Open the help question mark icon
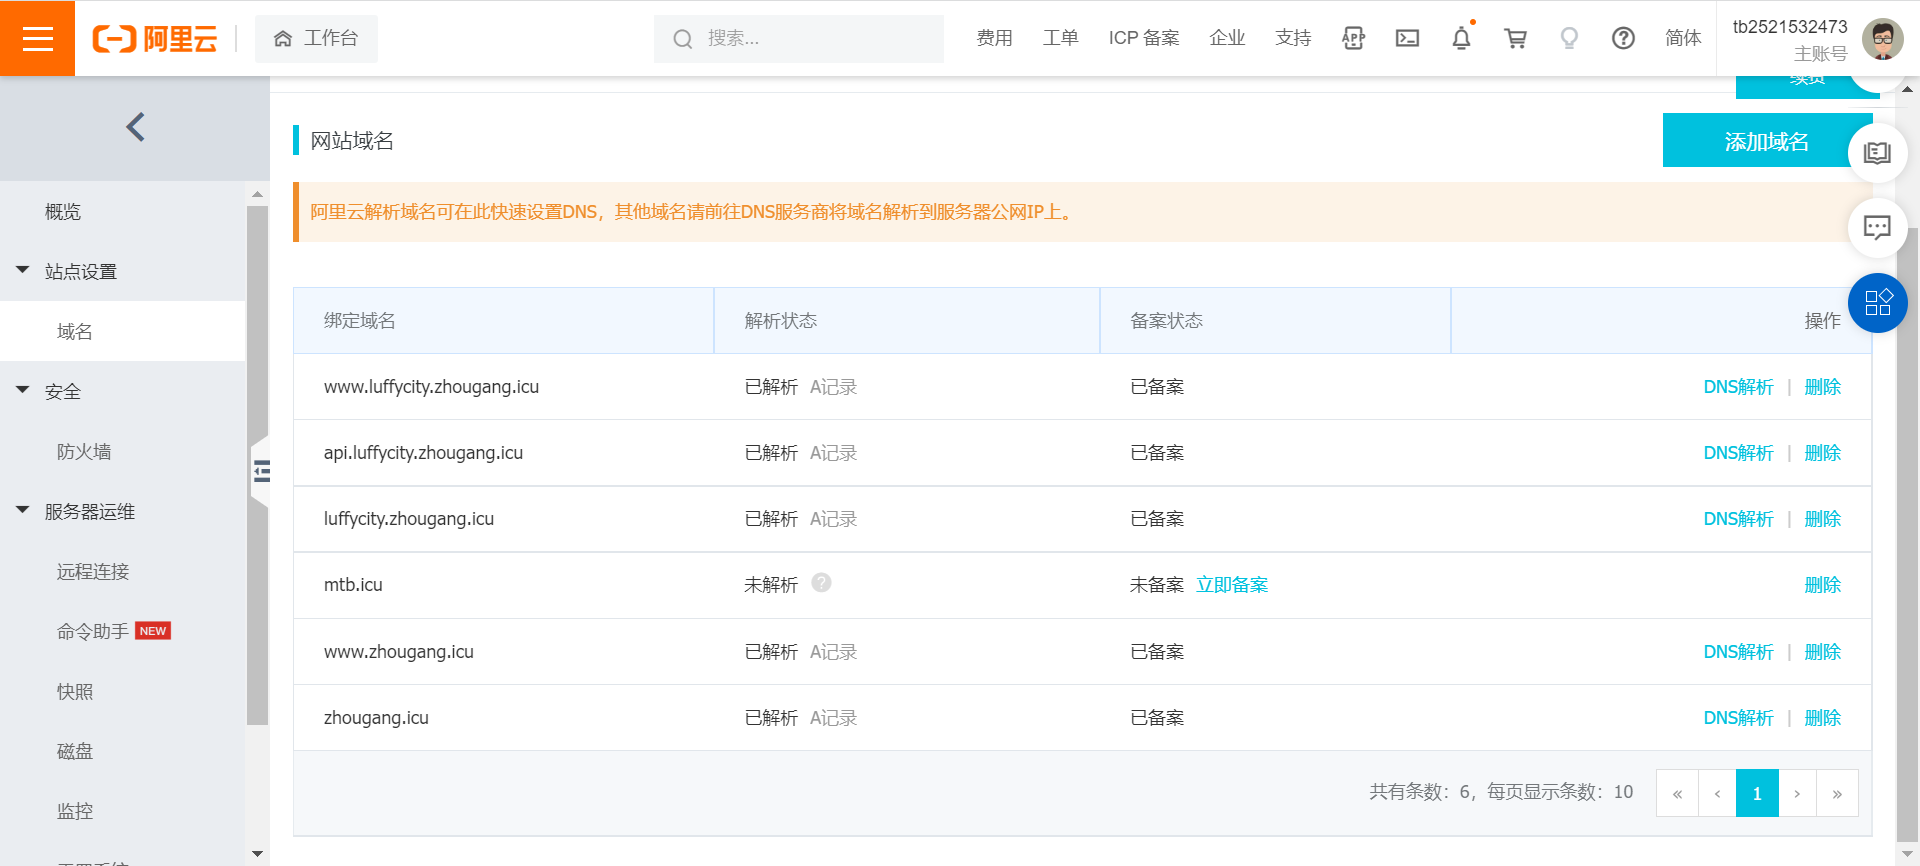Image resolution: width=1920 pixels, height=866 pixels. pos(1623,38)
